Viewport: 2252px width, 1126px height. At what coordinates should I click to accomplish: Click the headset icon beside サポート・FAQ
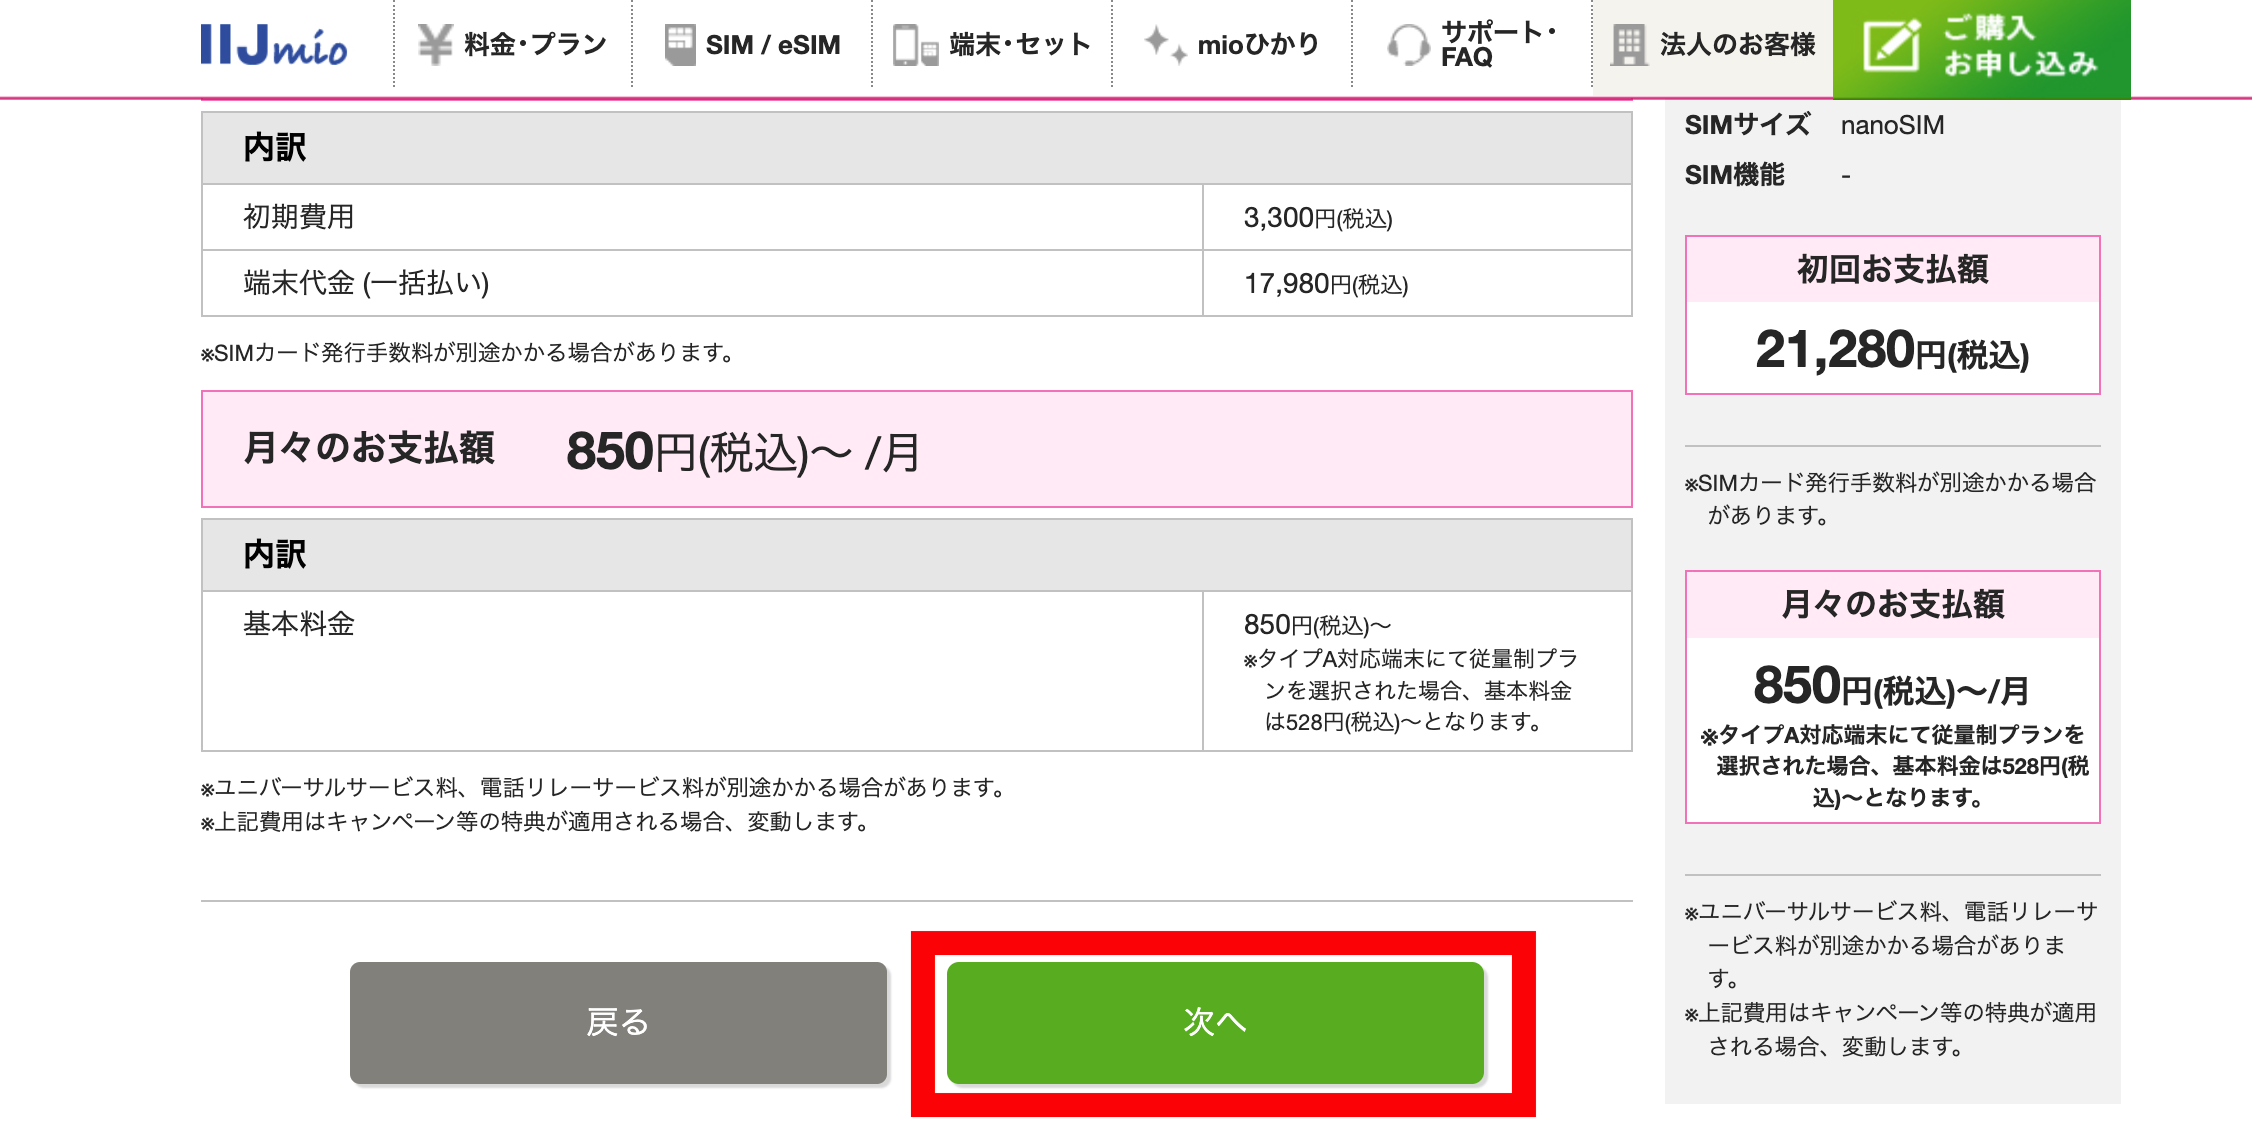click(x=1407, y=44)
